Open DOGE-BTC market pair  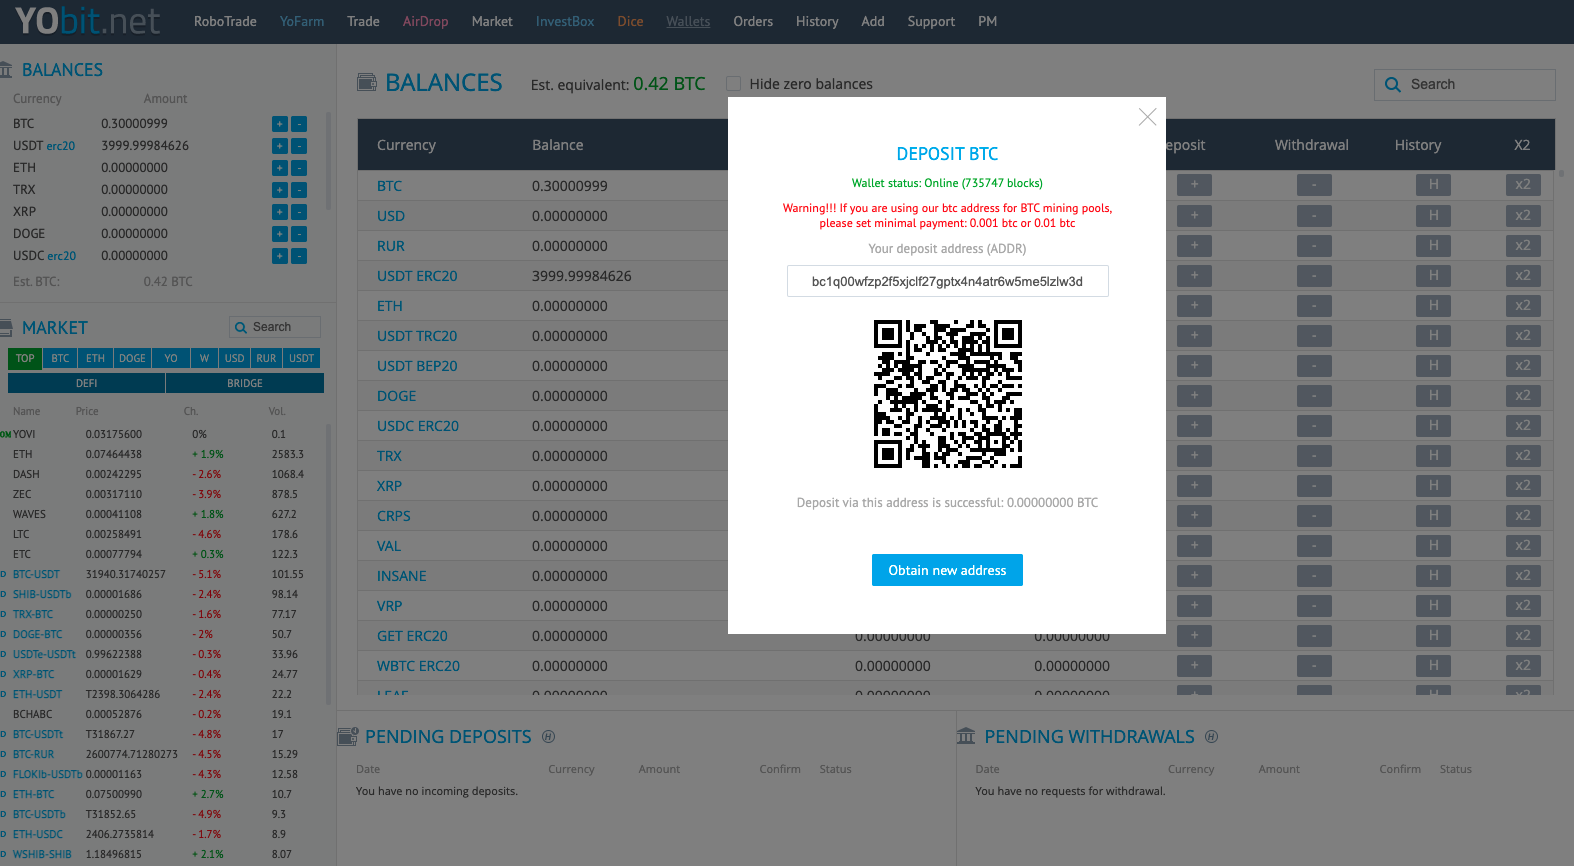(37, 634)
